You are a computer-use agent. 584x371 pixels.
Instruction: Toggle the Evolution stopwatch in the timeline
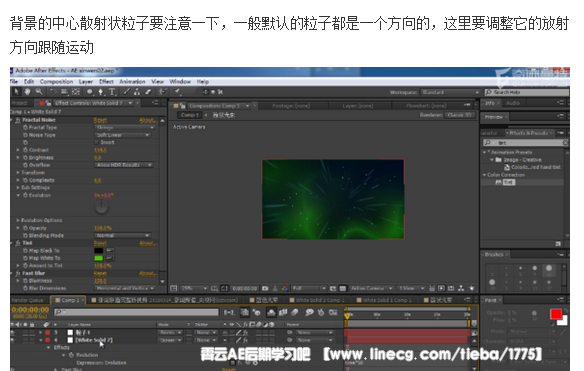coord(71,355)
